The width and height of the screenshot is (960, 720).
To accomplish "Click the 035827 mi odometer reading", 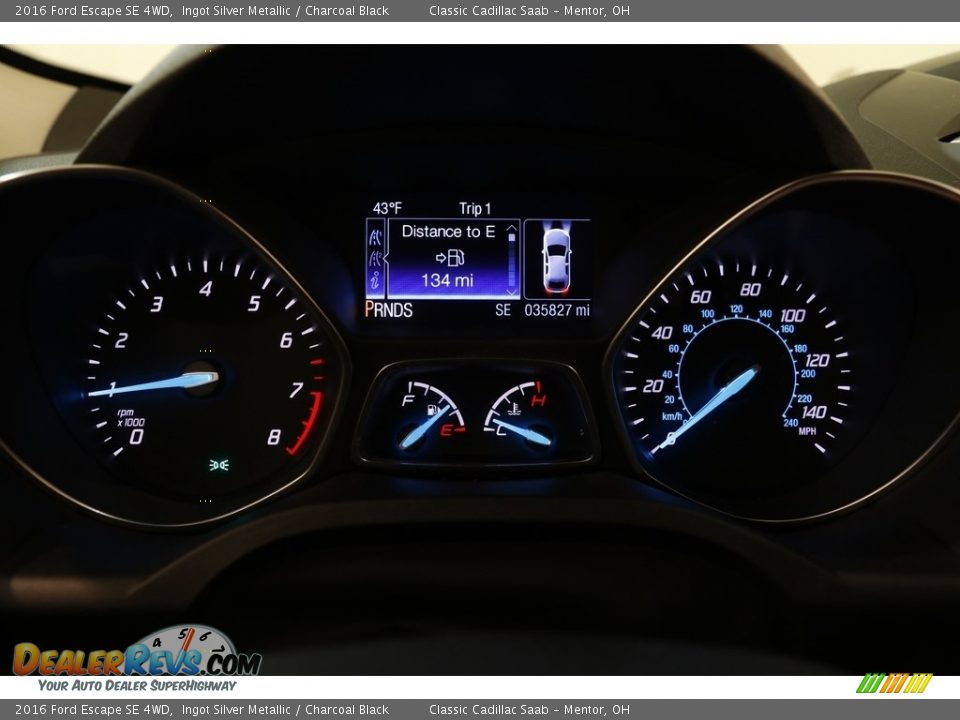I will tap(557, 310).
